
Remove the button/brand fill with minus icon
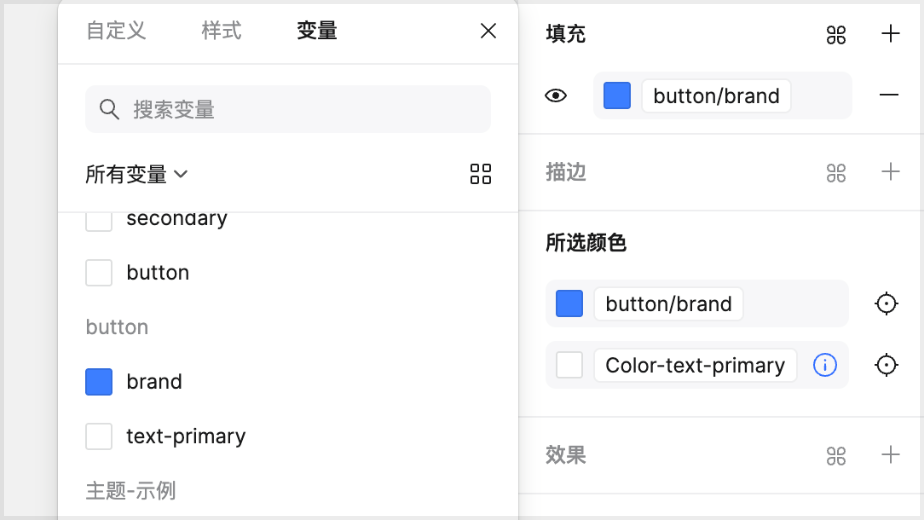pos(889,95)
